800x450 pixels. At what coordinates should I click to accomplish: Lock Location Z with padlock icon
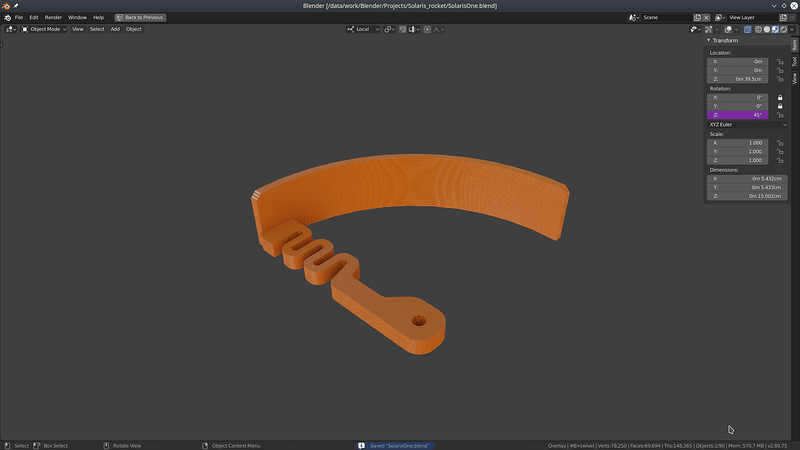point(780,79)
